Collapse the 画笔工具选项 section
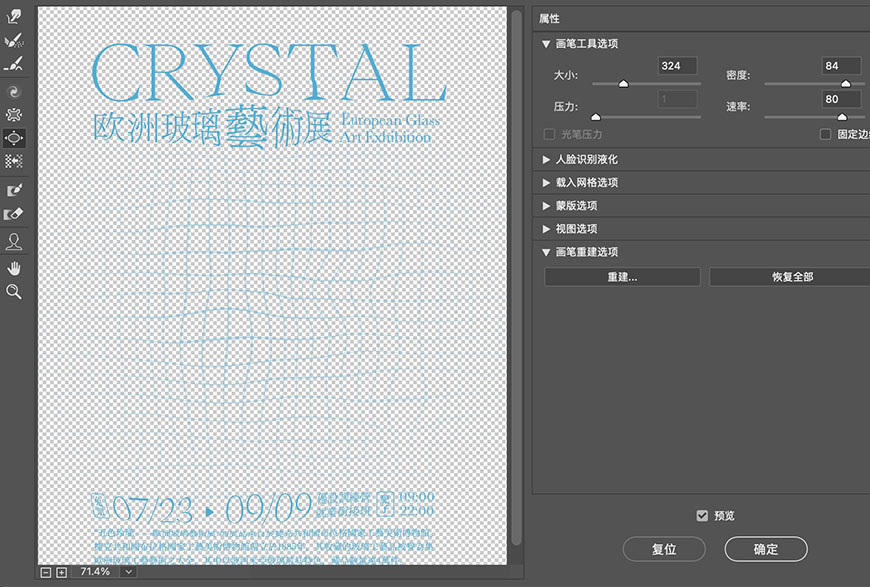870x587 pixels. coord(546,44)
